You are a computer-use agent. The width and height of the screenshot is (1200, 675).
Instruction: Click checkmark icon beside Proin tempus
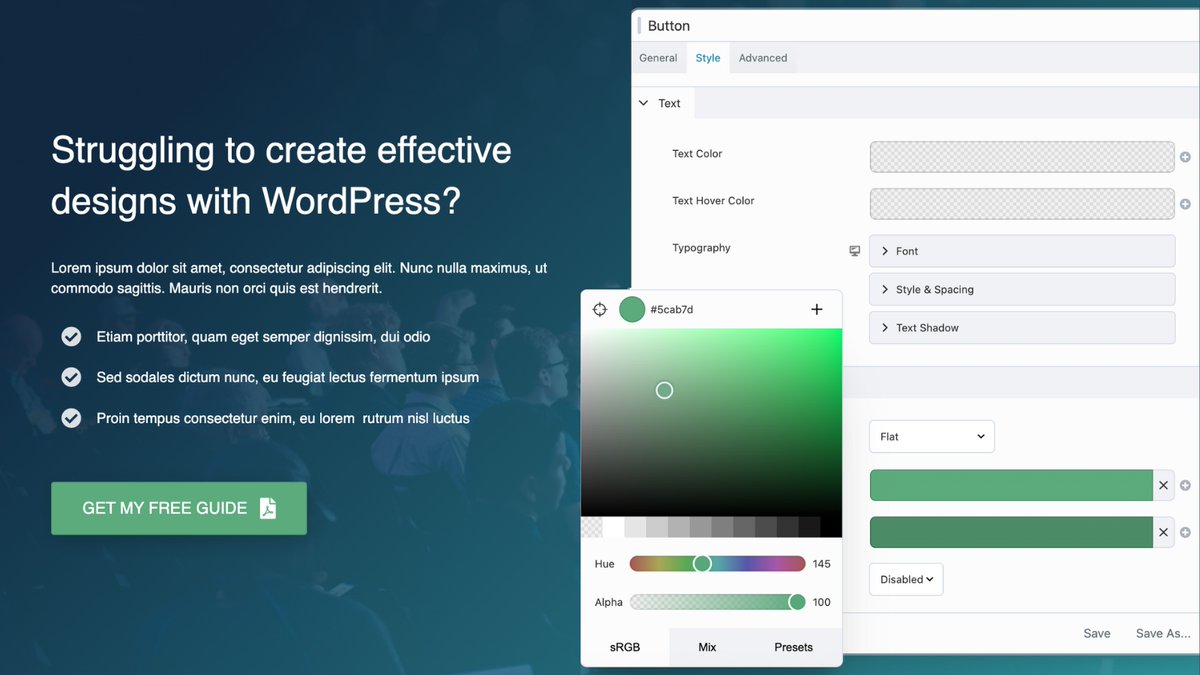(x=71, y=418)
